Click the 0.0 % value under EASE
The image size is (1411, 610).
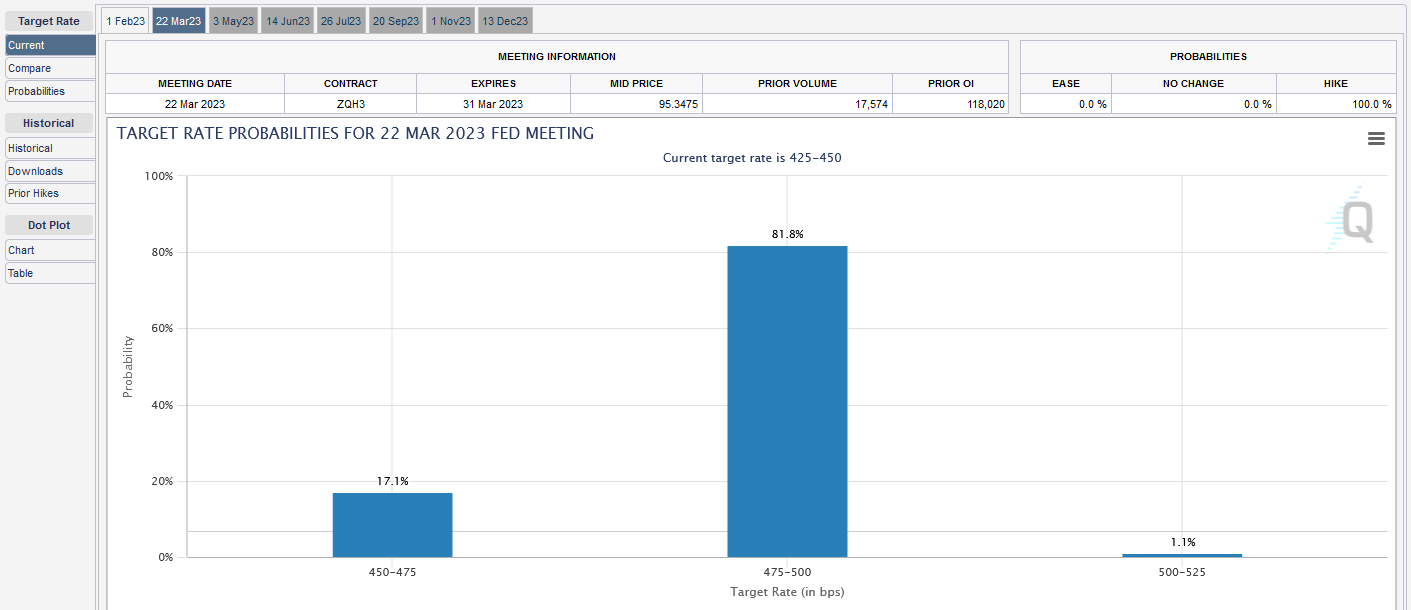(x=1093, y=104)
